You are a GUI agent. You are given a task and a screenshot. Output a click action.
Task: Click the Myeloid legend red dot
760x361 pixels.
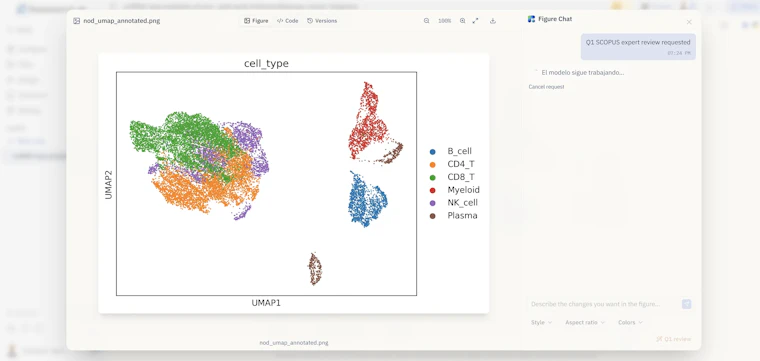point(433,190)
